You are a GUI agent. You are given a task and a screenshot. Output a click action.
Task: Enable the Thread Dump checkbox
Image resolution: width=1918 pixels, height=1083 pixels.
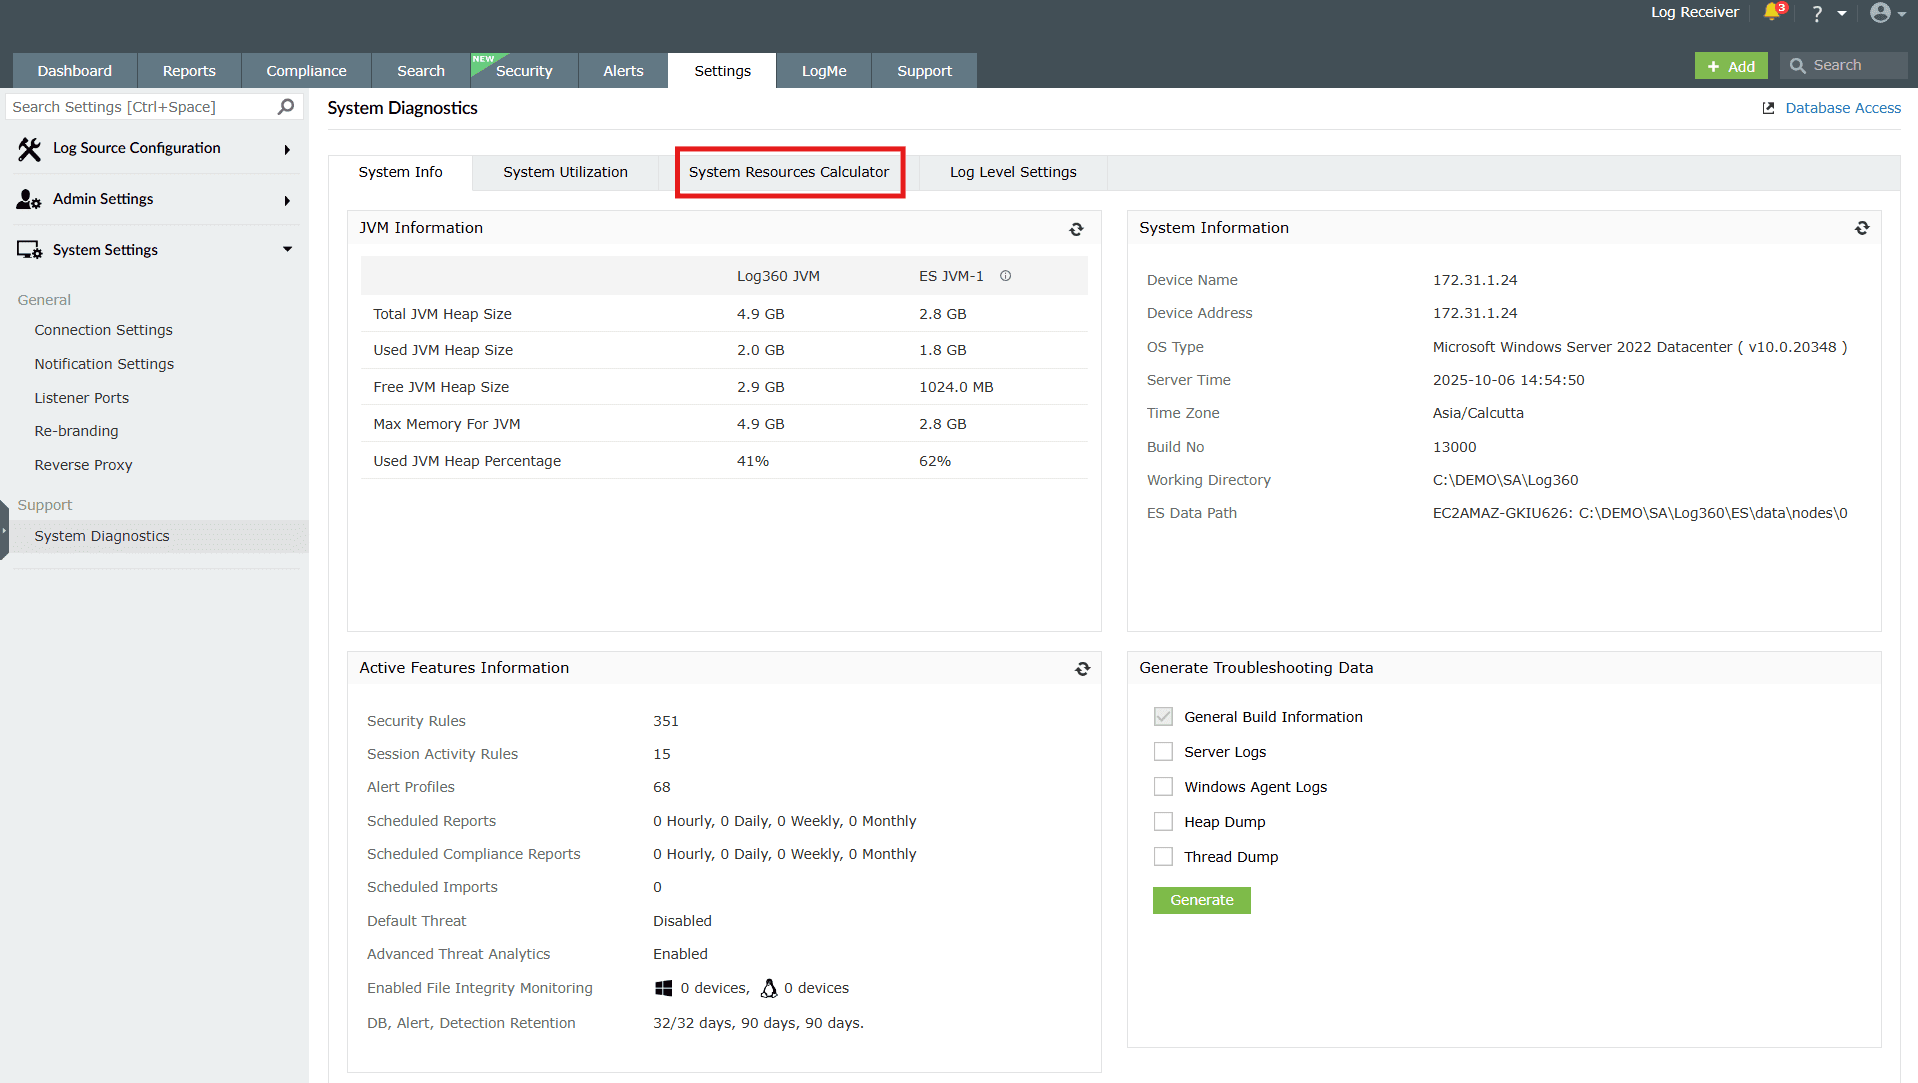point(1163,857)
